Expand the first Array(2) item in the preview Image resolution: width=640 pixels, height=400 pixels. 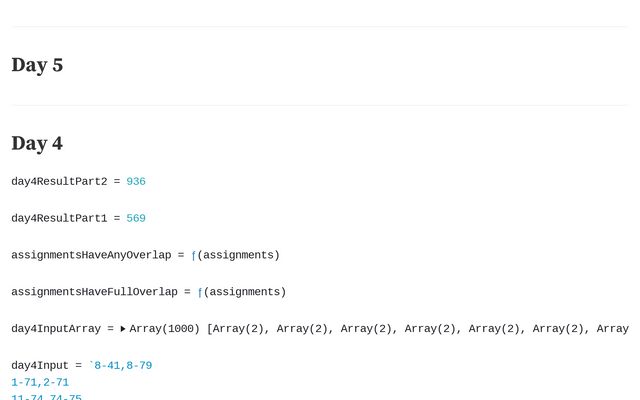(241, 329)
